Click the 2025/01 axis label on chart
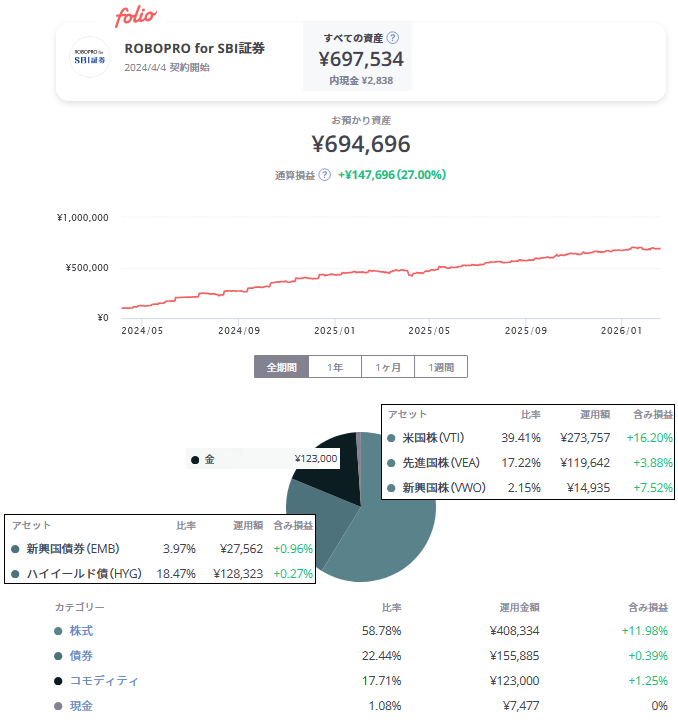This screenshot has width=678, height=724. (335, 331)
